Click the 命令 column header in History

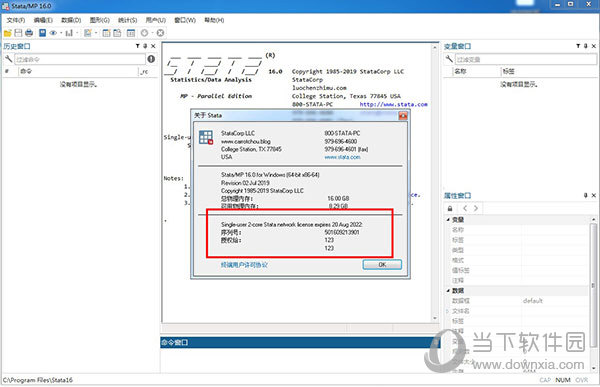coord(78,71)
